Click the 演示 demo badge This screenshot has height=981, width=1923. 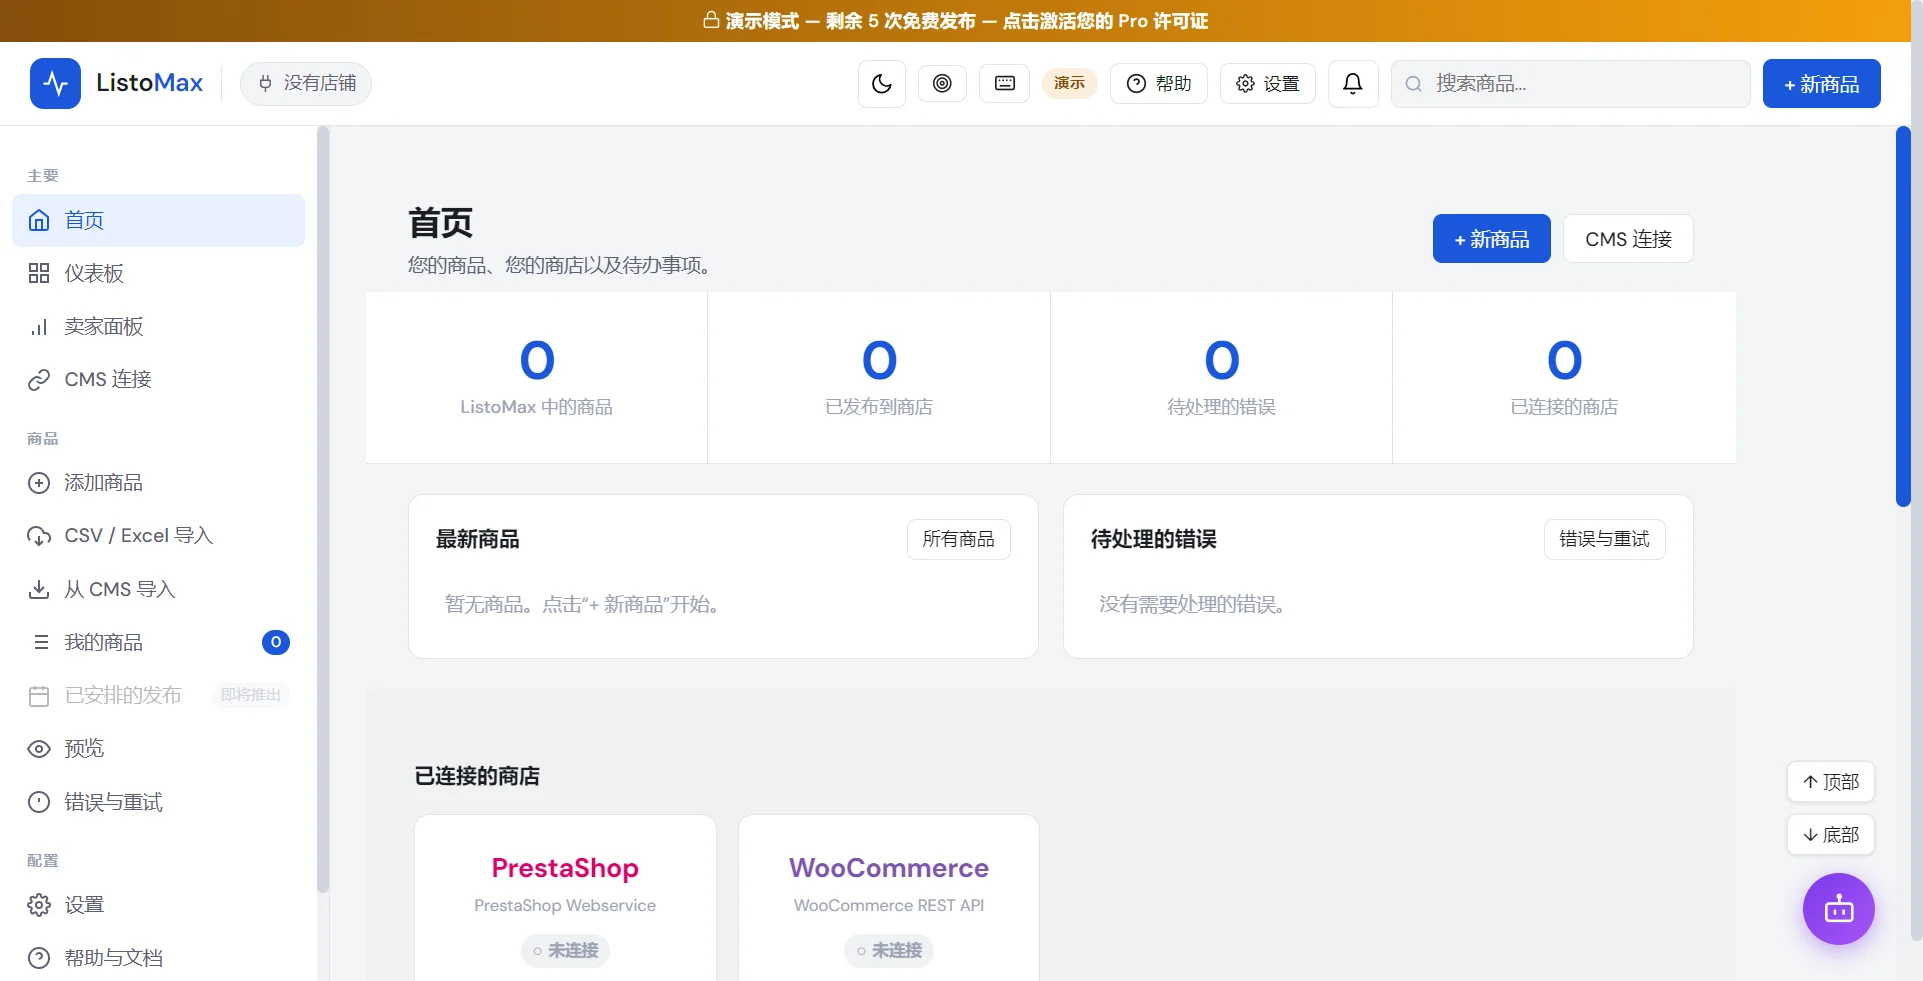1069,83
